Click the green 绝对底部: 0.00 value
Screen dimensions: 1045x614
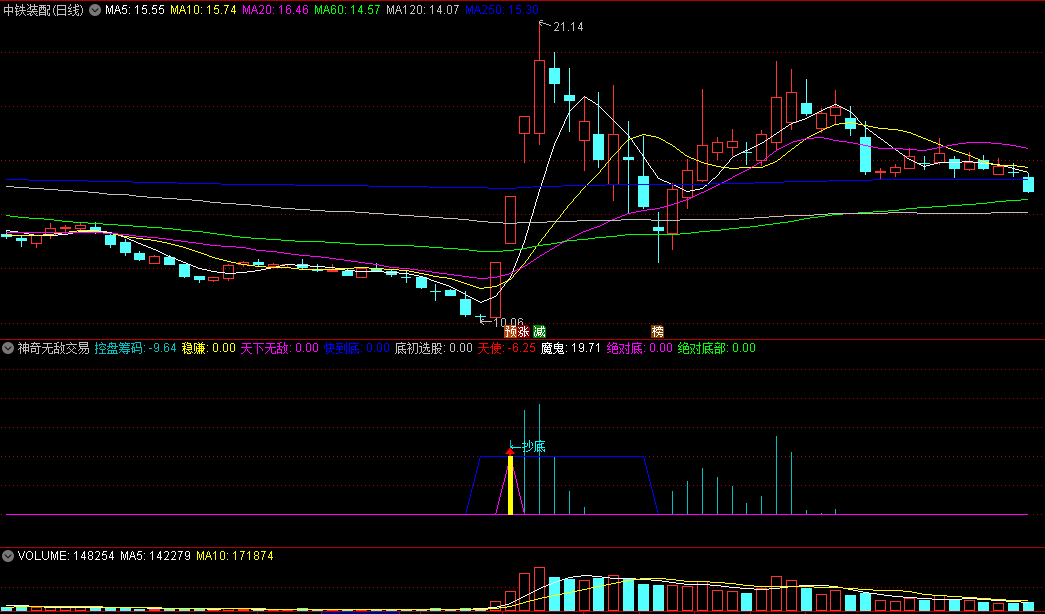point(716,348)
